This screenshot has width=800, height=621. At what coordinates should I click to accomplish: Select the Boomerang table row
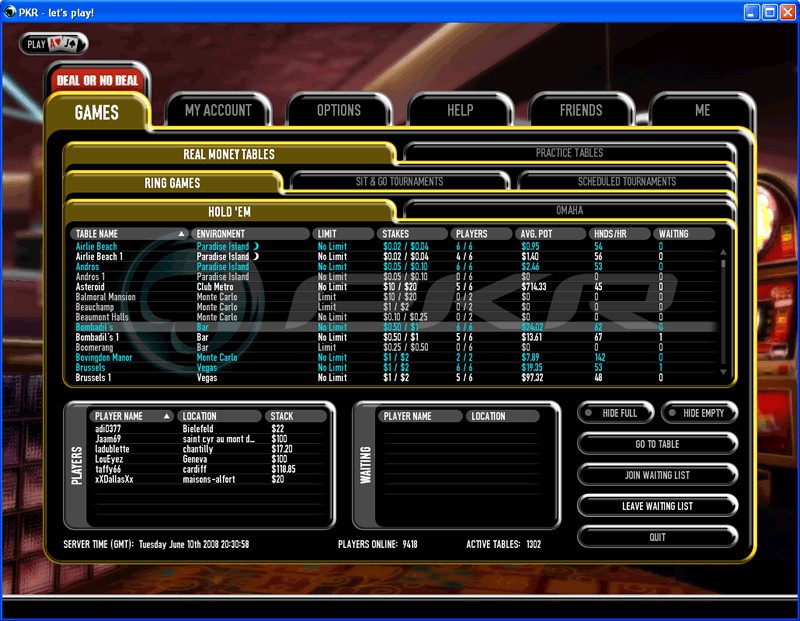[395, 347]
